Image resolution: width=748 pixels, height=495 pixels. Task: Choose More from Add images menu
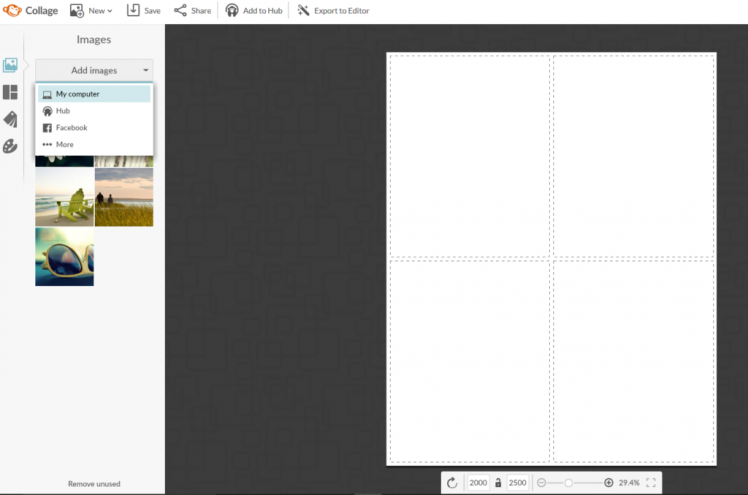[94, 144]
